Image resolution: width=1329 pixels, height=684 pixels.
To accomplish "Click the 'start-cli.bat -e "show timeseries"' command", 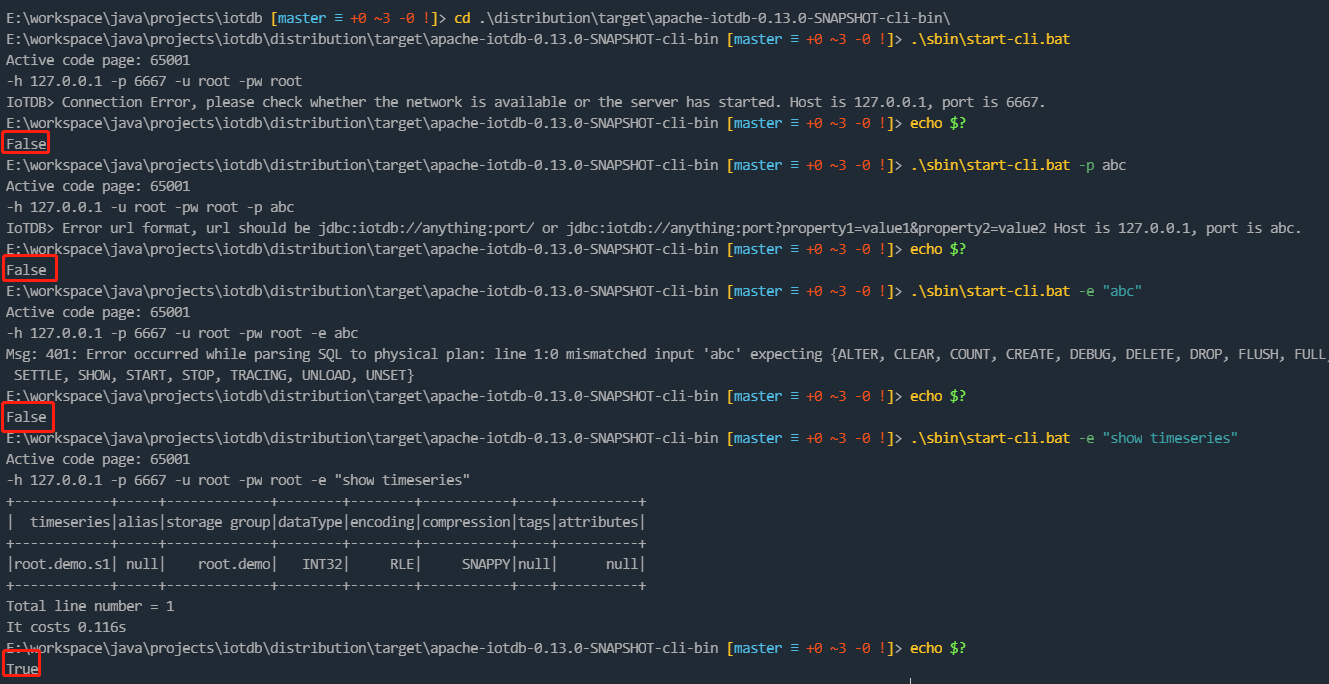I will (1074, 438).
